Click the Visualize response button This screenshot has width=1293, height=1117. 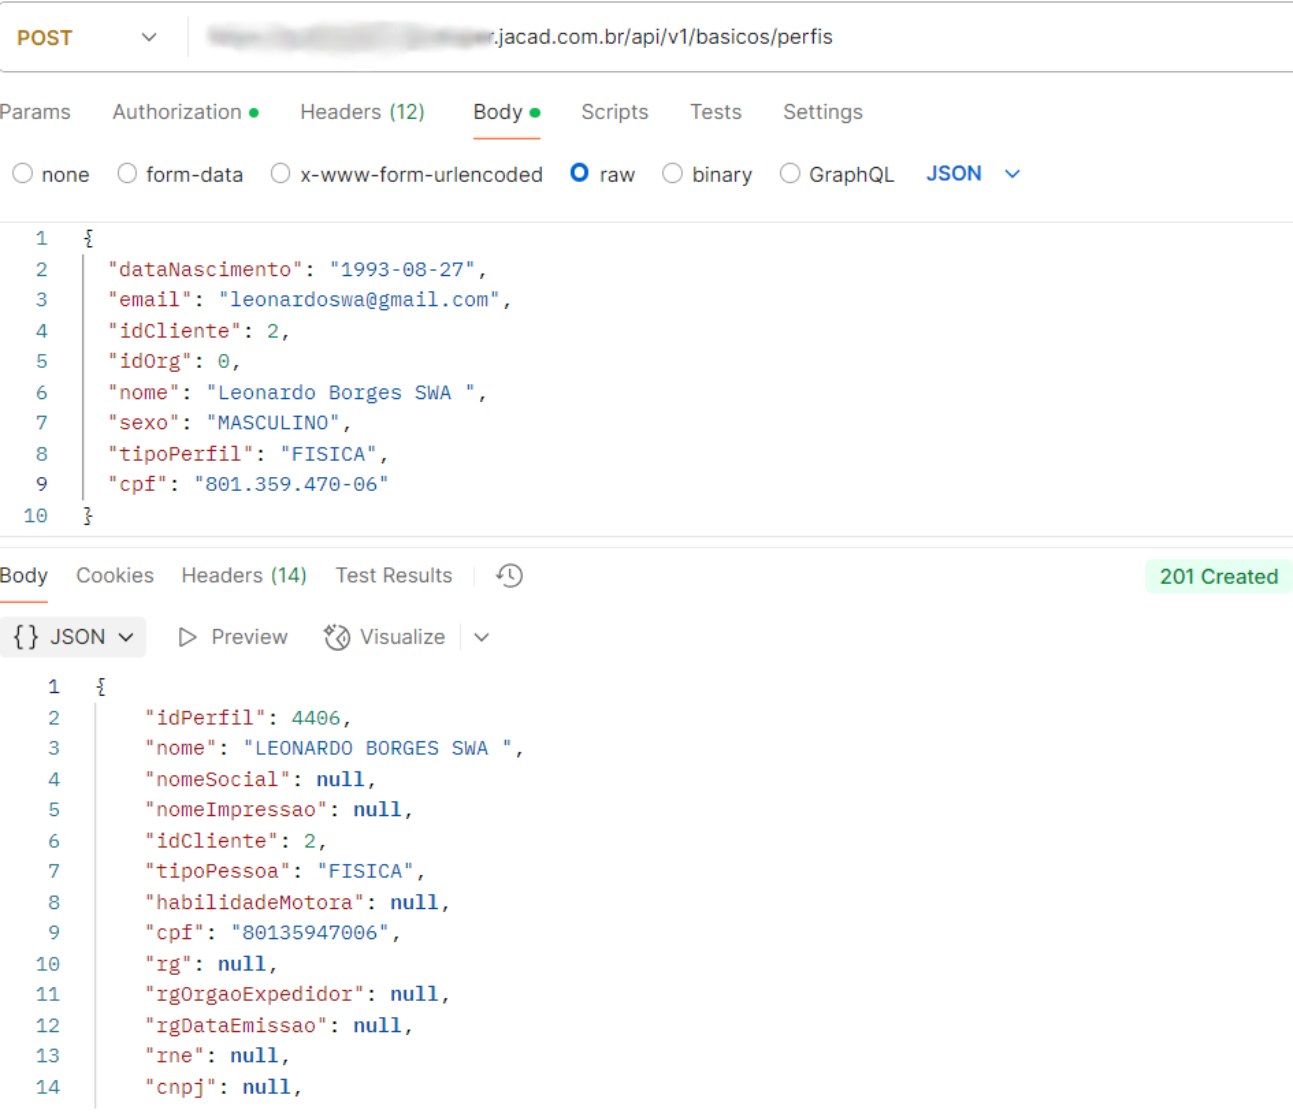tap(385, 637)
